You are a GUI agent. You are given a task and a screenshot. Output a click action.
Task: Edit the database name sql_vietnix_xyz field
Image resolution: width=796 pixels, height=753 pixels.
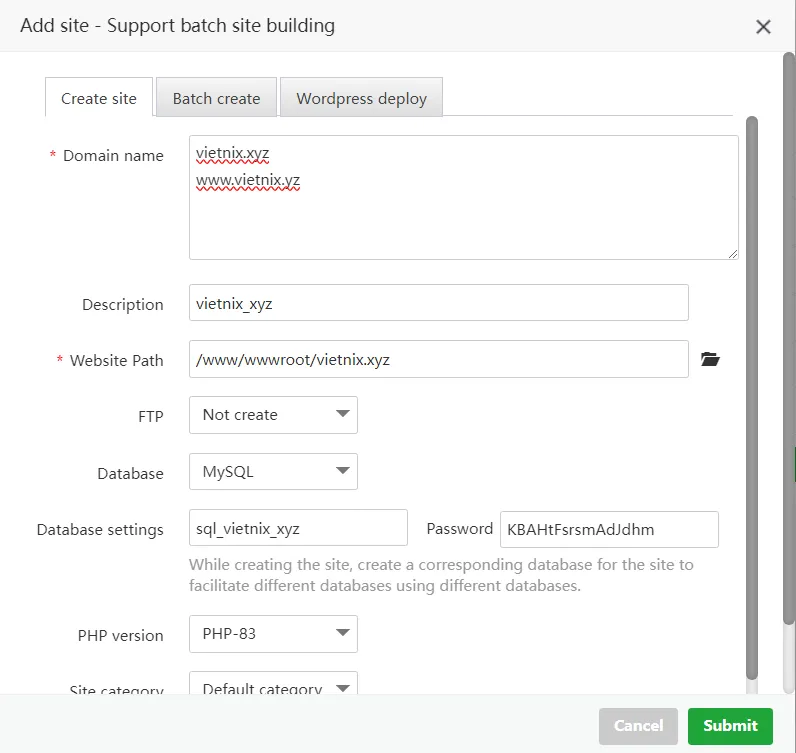(298, 529)
